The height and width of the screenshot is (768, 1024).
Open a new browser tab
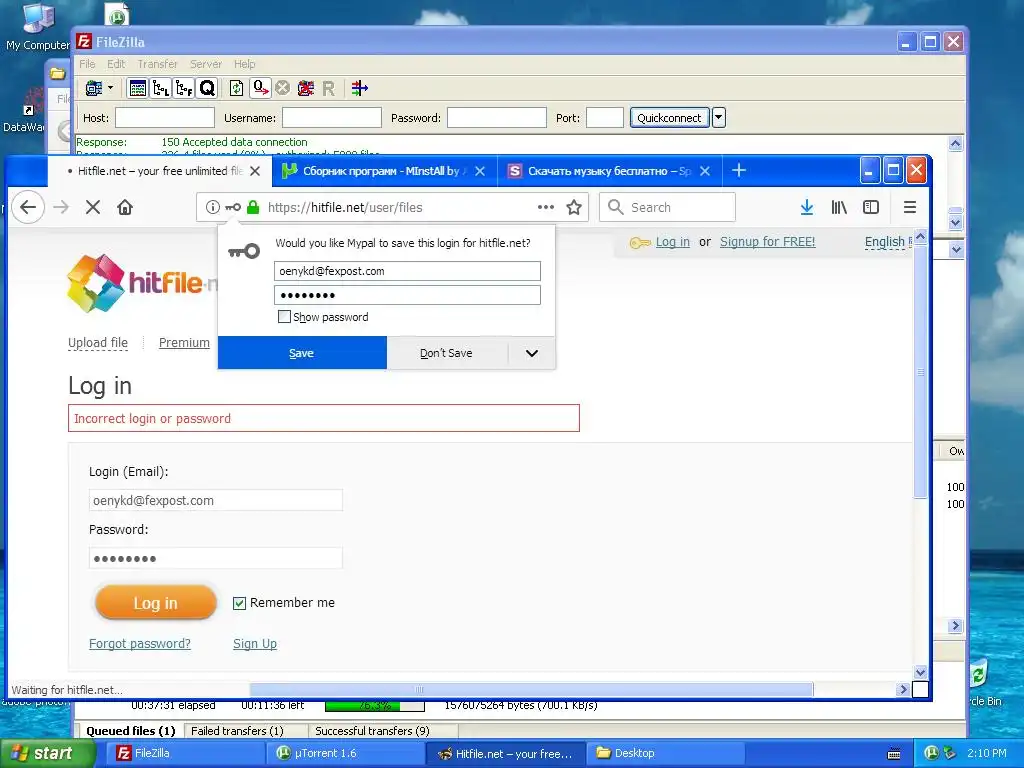click(x=739, y=170)
